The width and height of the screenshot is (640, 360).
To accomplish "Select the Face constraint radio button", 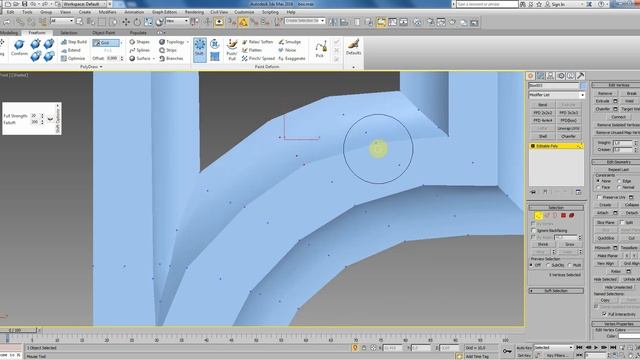I will coord(598,187).
